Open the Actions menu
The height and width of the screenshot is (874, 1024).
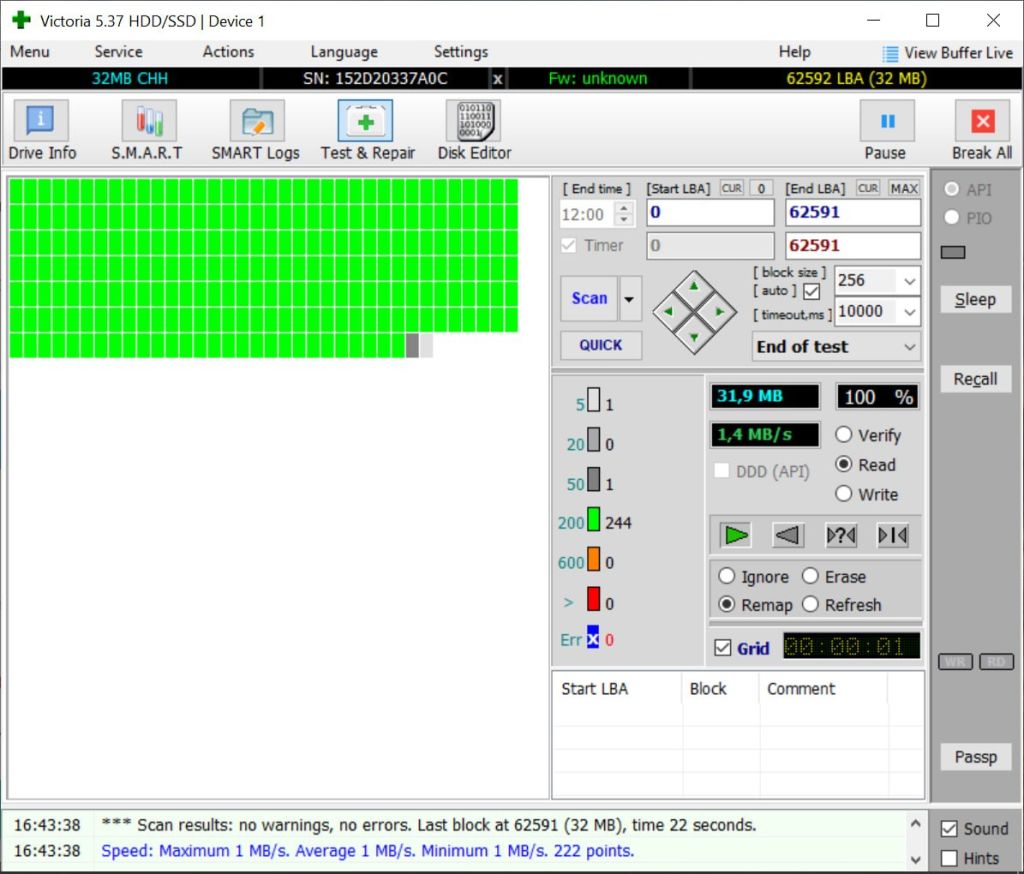coord(228,52)
